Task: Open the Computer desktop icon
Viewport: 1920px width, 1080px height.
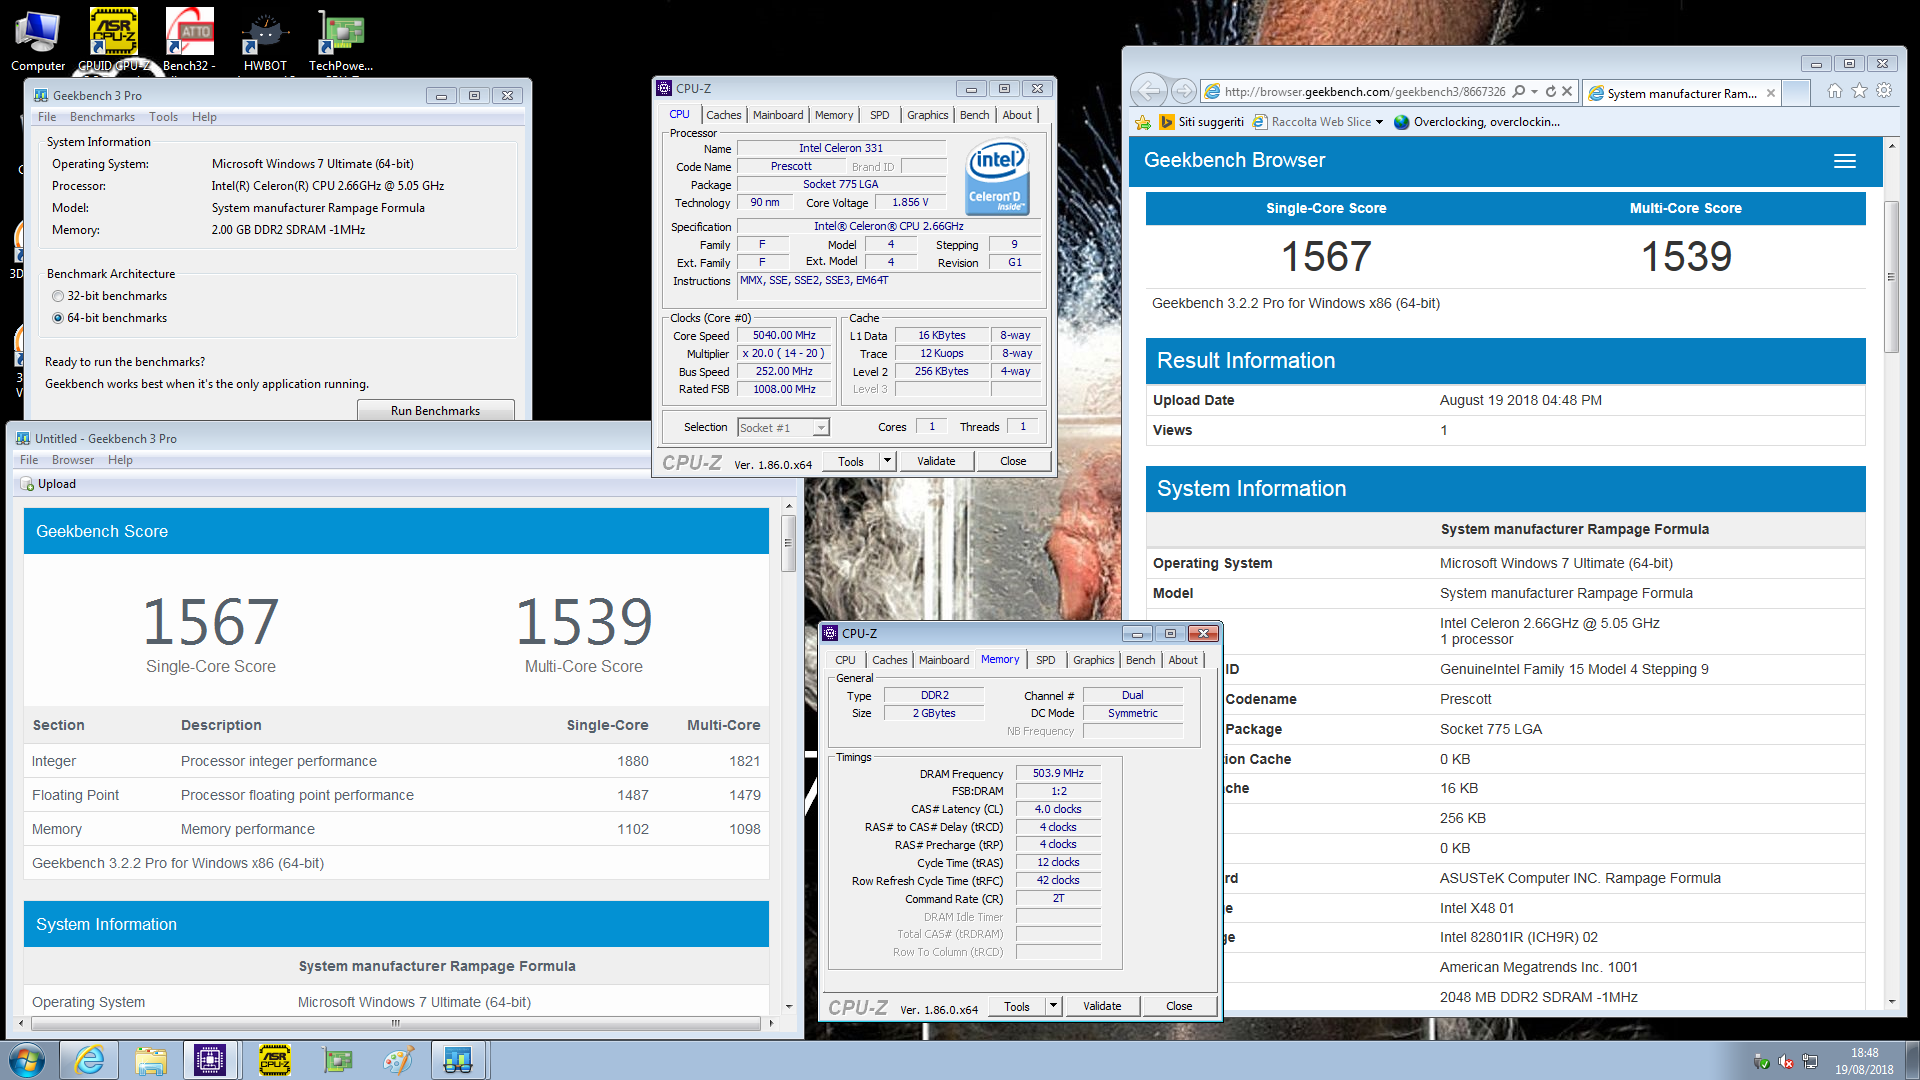Action: coord(38,40)
